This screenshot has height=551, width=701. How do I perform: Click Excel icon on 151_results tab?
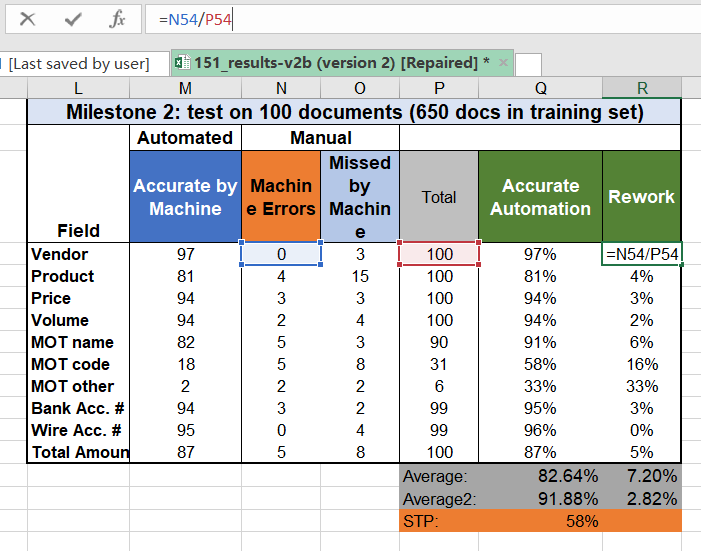point(182,62)
